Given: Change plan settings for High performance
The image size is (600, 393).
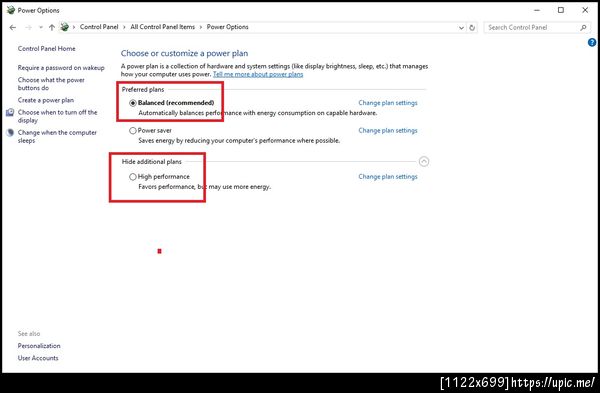Looking at the screenshot, I should [388, 177].
